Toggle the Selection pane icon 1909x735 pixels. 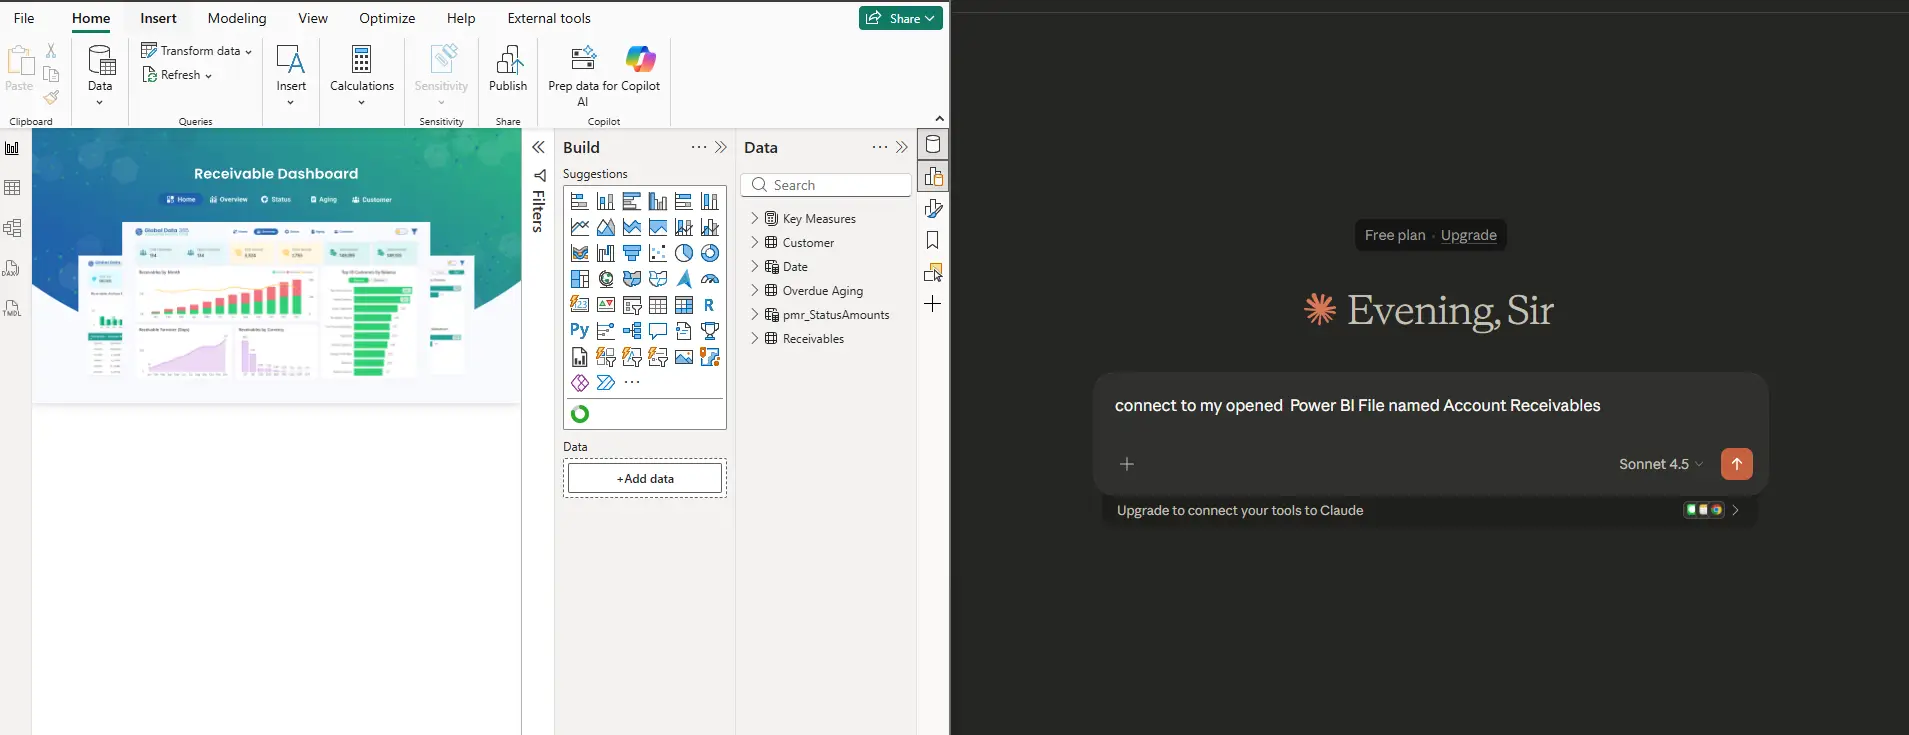(x=933, y=272)
